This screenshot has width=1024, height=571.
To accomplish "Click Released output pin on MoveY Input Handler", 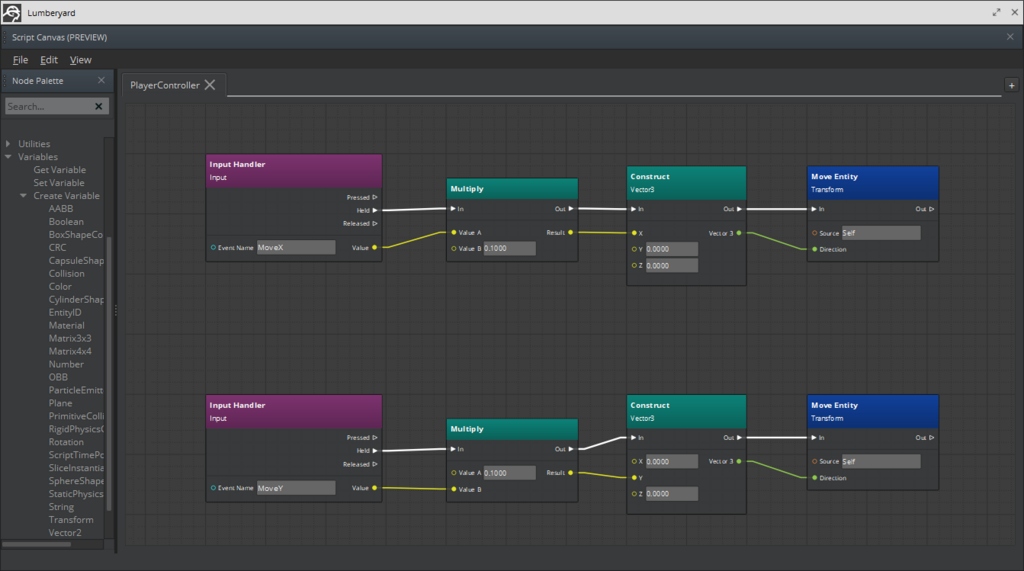I will [375, 465].
